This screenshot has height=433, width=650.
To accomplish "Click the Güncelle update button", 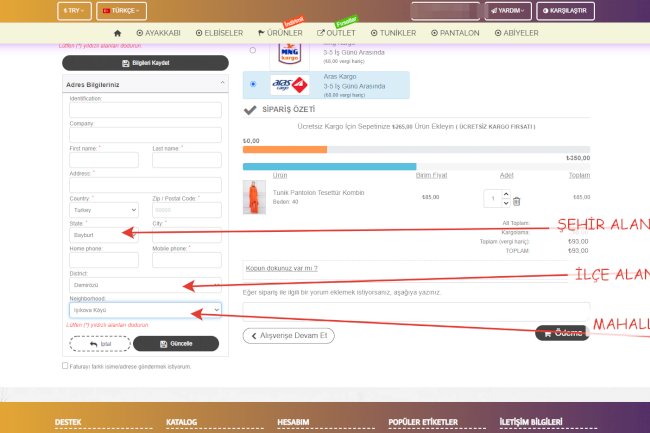I will point(176,343).
